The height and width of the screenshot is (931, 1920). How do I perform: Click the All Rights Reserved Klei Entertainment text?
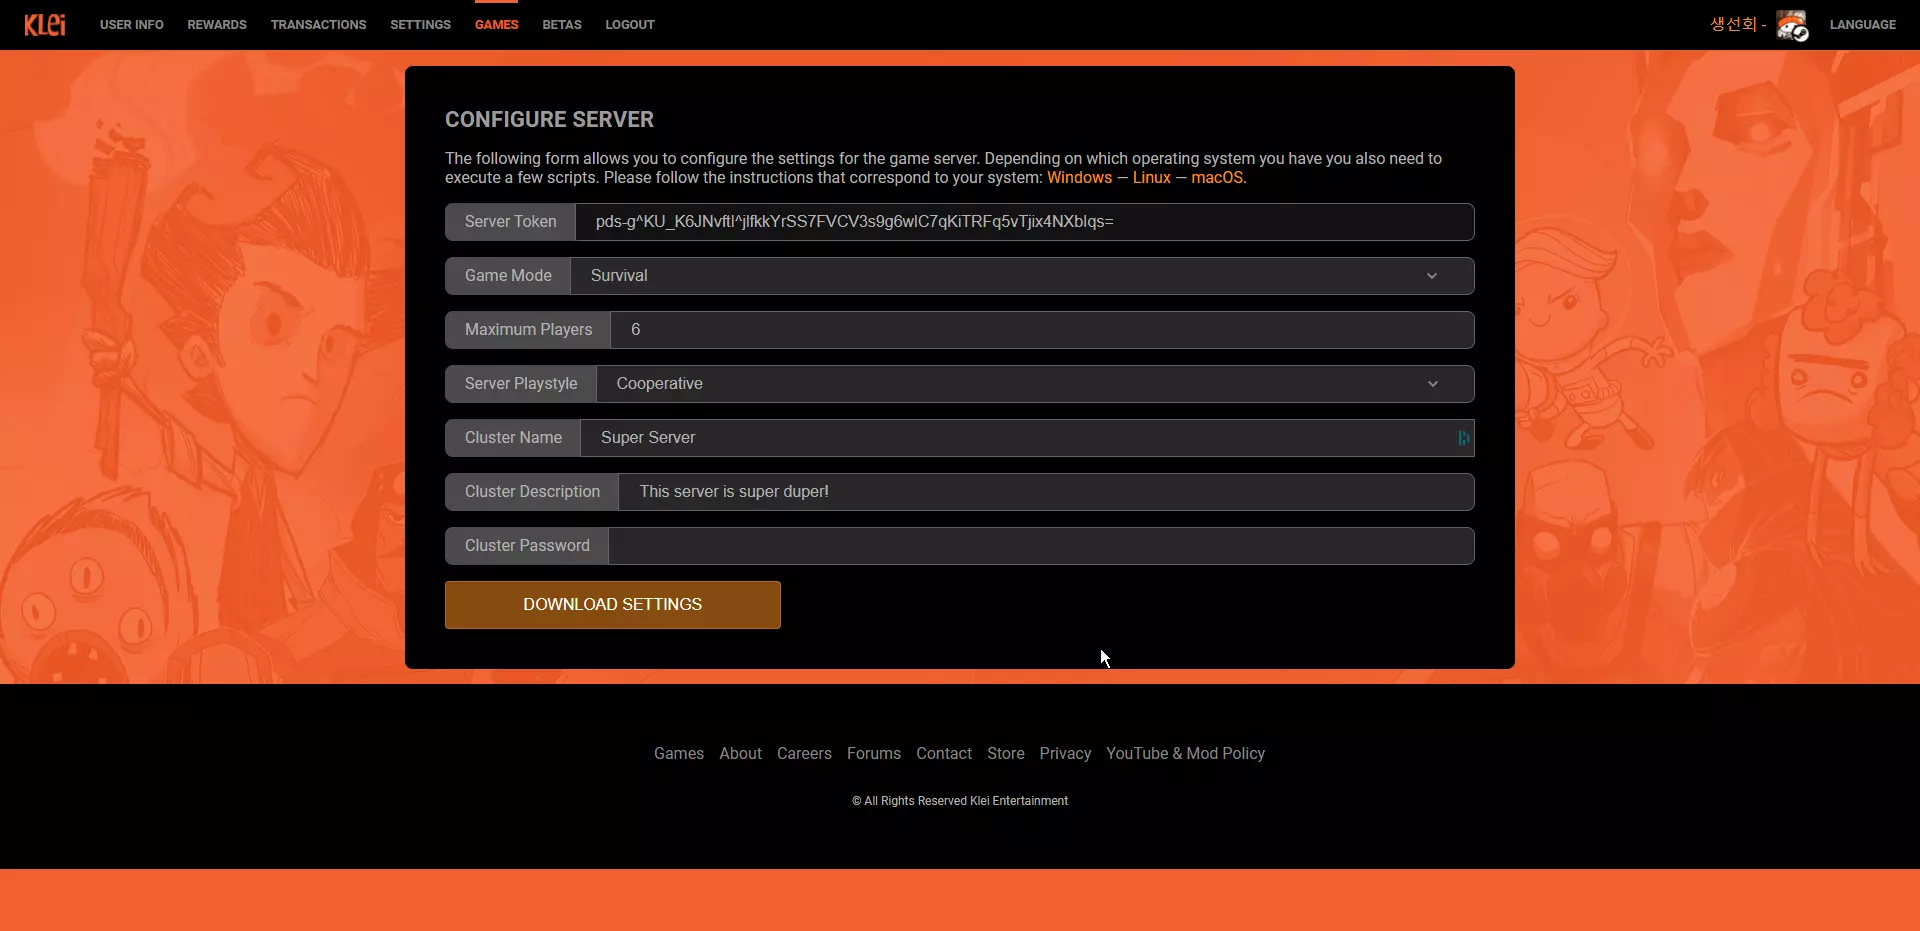coord(960,801)
